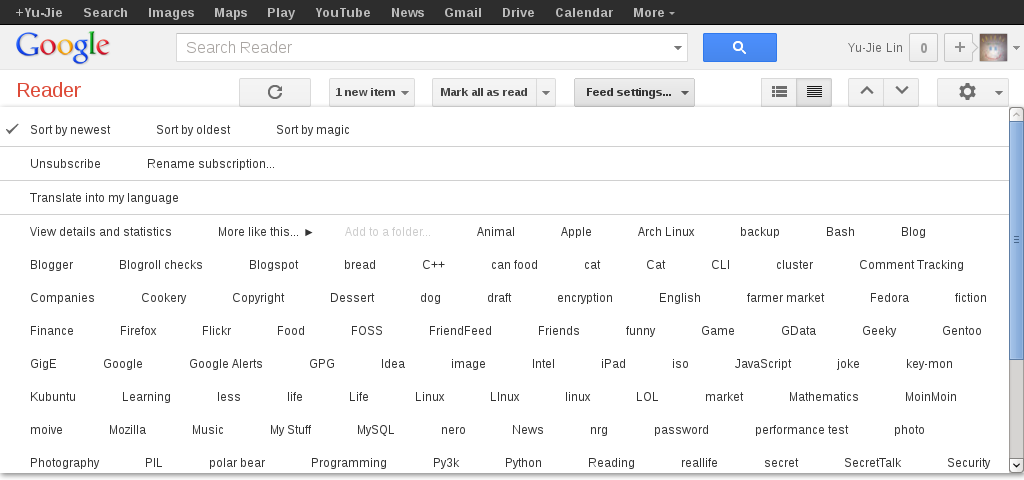This screenshot has width=1024, height=480.
Task: Select Sort by magic option
Action: [x=313, y=130]
